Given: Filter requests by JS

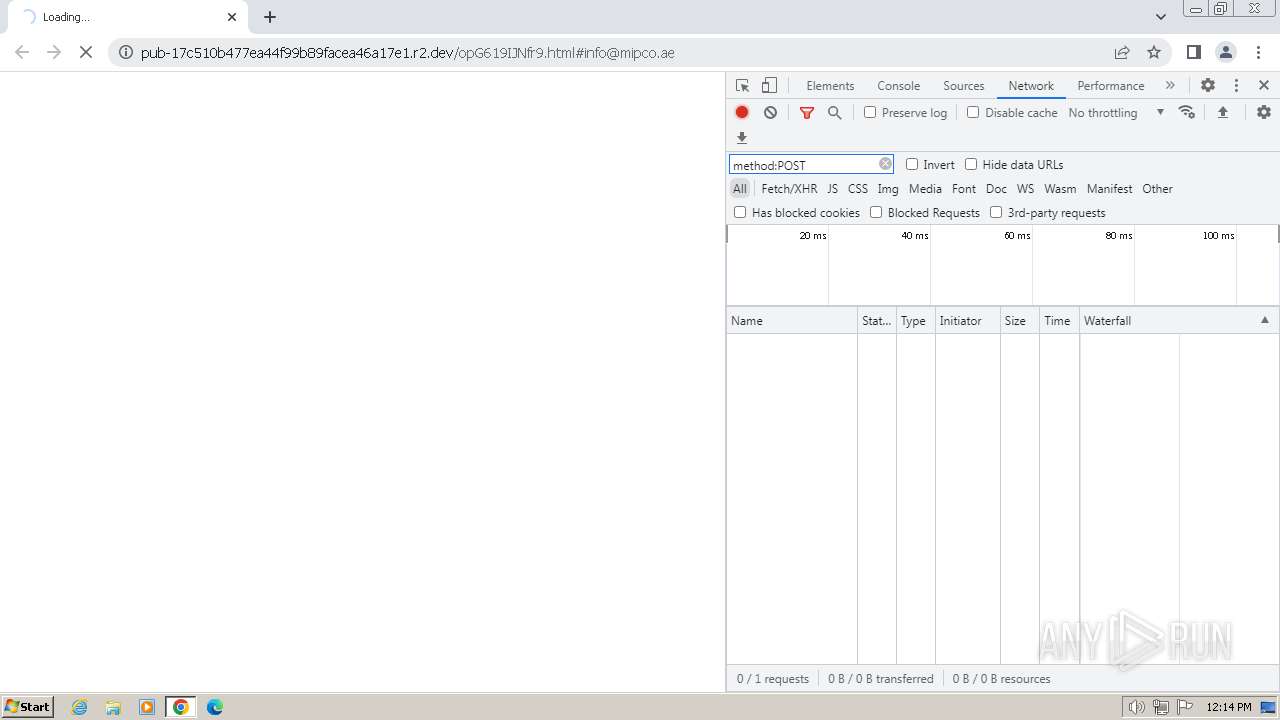Looking at the screenshot, I should coord(832,188).
